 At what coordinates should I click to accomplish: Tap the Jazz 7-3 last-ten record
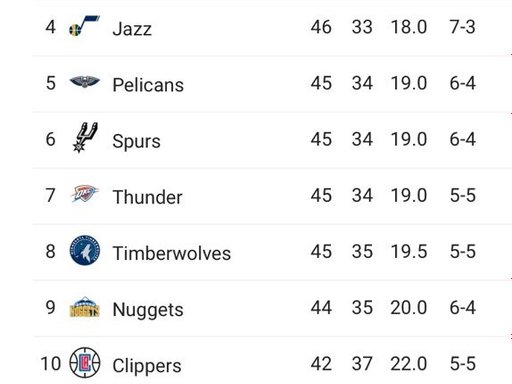(462, 27)
